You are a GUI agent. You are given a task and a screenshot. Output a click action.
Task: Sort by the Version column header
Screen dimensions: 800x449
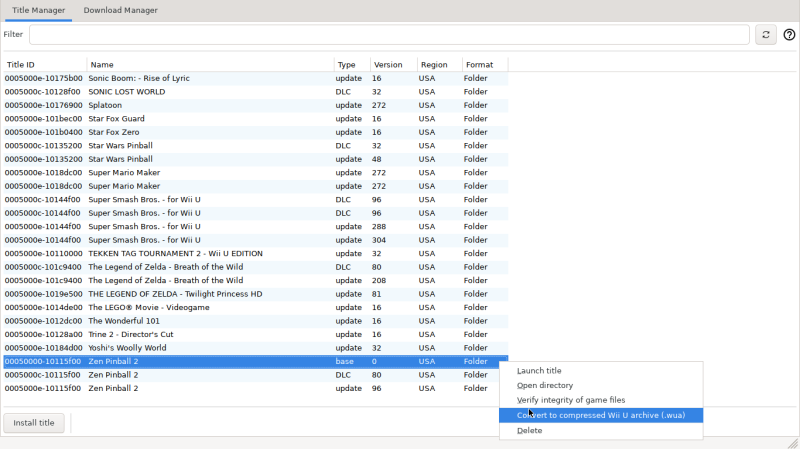pyautogui.click(x=394, y=65)
